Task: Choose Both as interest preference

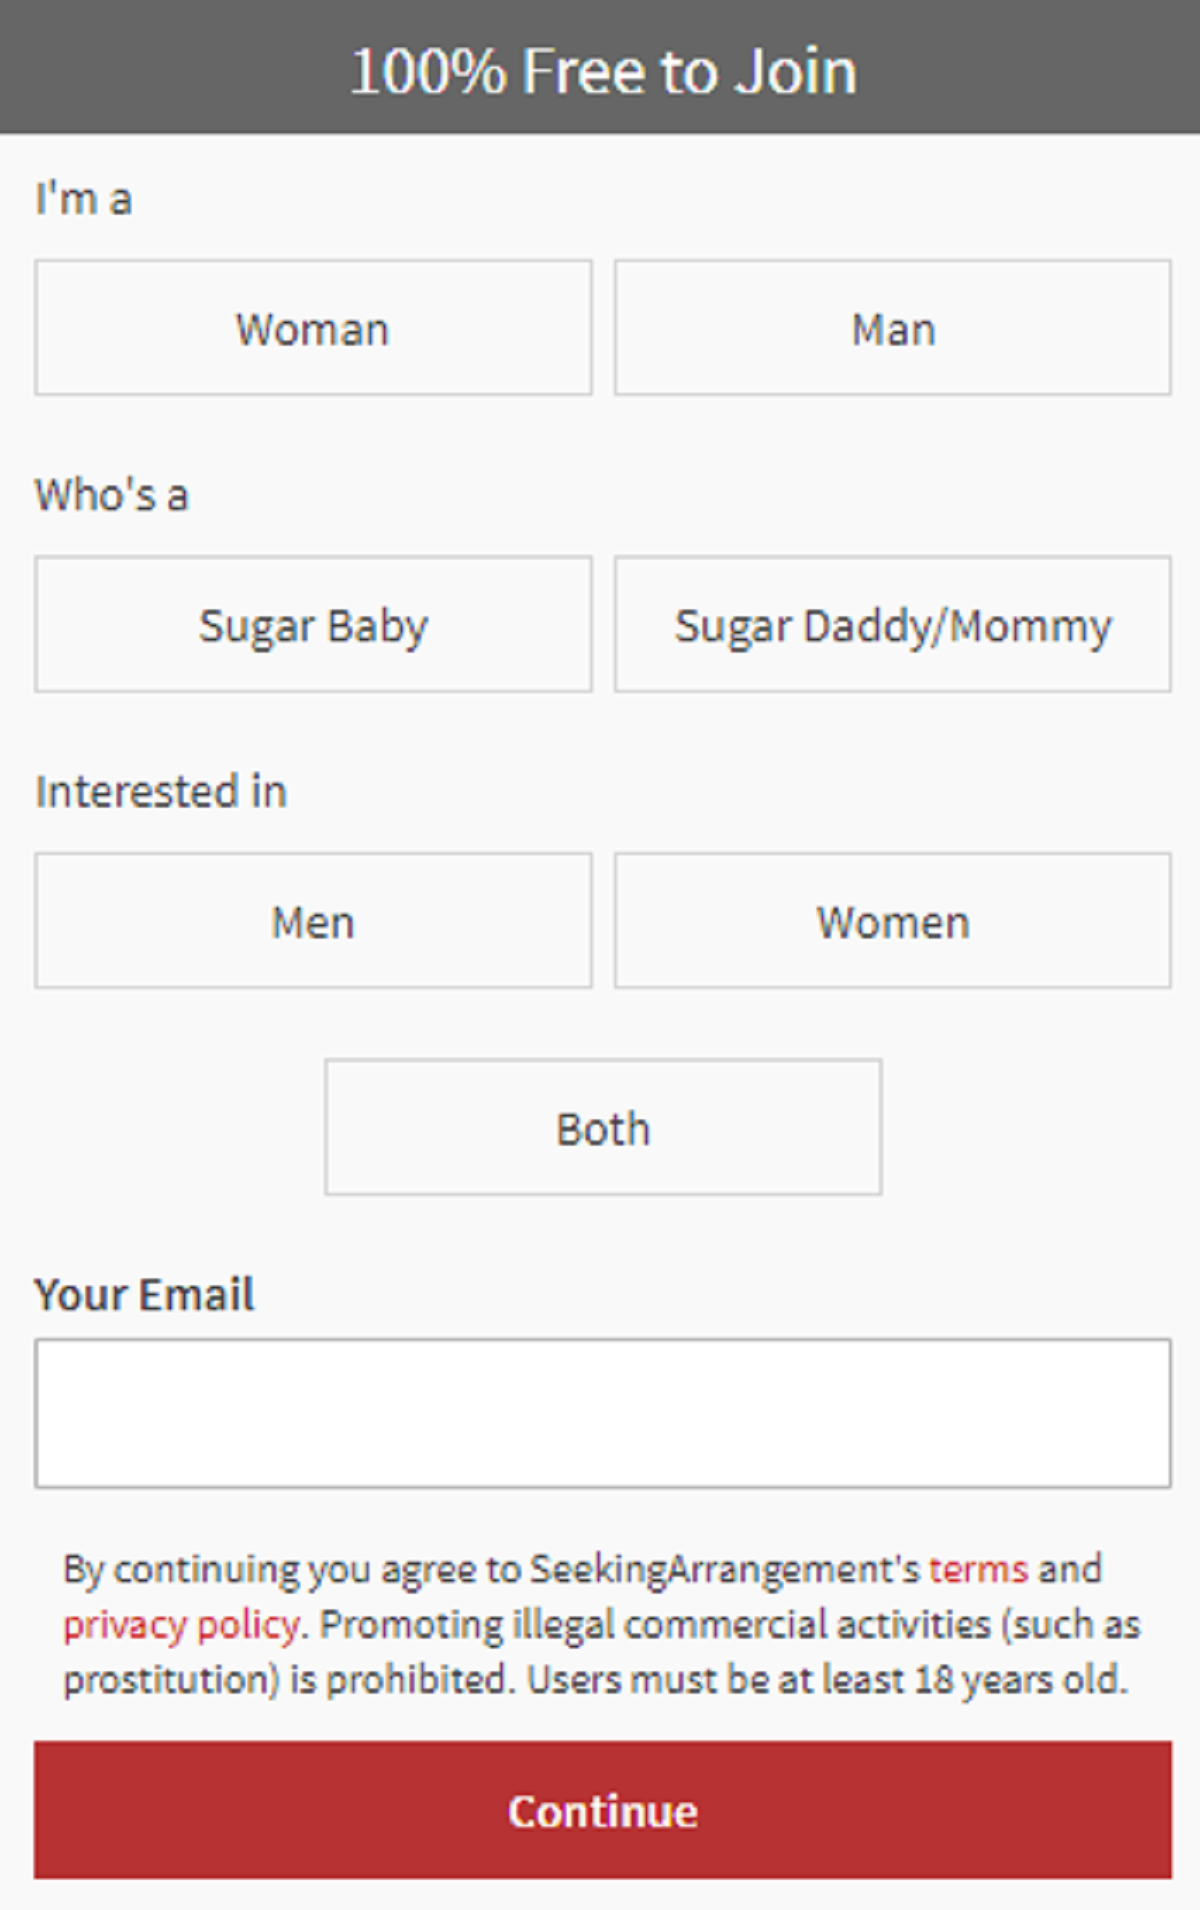Action: click(x=603, y=1127)
